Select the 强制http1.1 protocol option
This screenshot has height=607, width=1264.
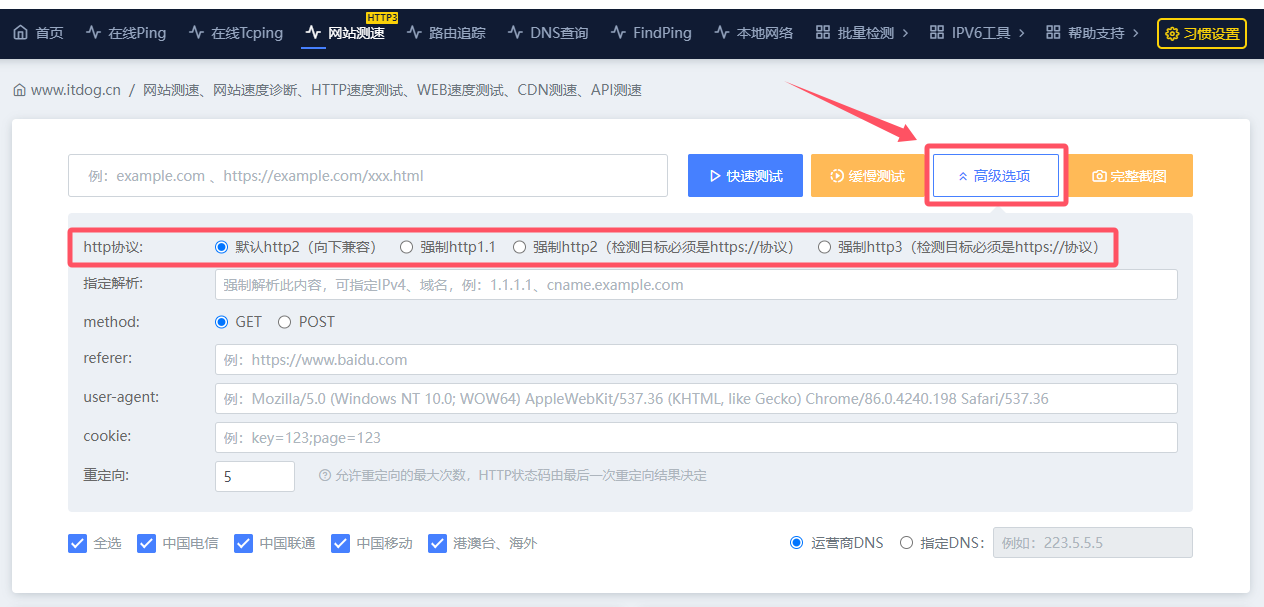point(406,247)
